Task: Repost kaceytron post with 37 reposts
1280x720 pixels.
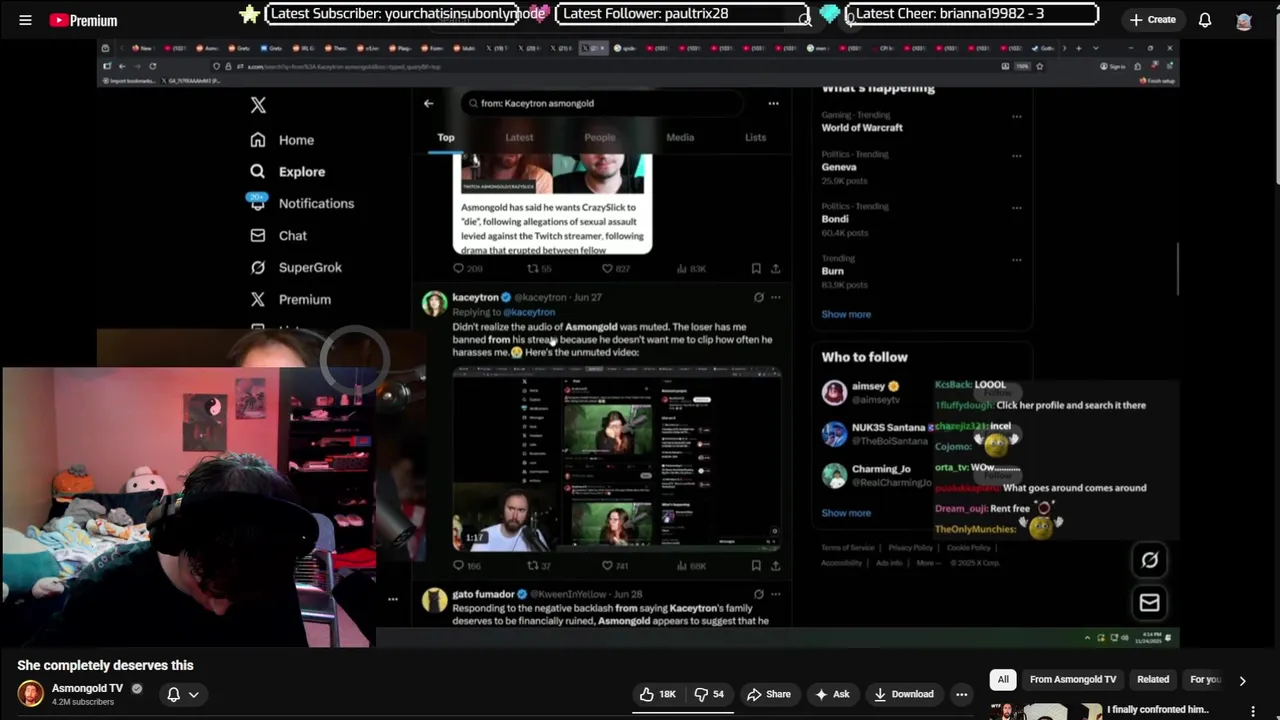Action: coord(540,566)
